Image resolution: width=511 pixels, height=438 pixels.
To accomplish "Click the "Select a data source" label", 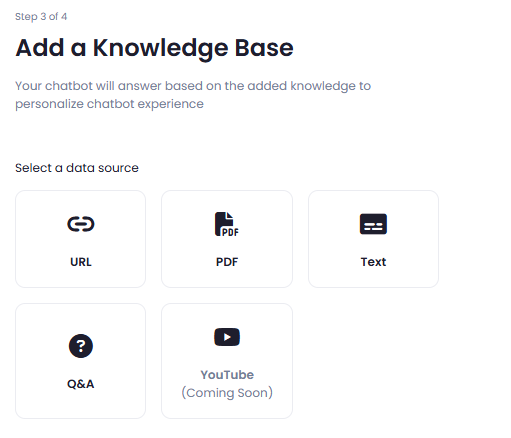I will click(x=77, y=168).
